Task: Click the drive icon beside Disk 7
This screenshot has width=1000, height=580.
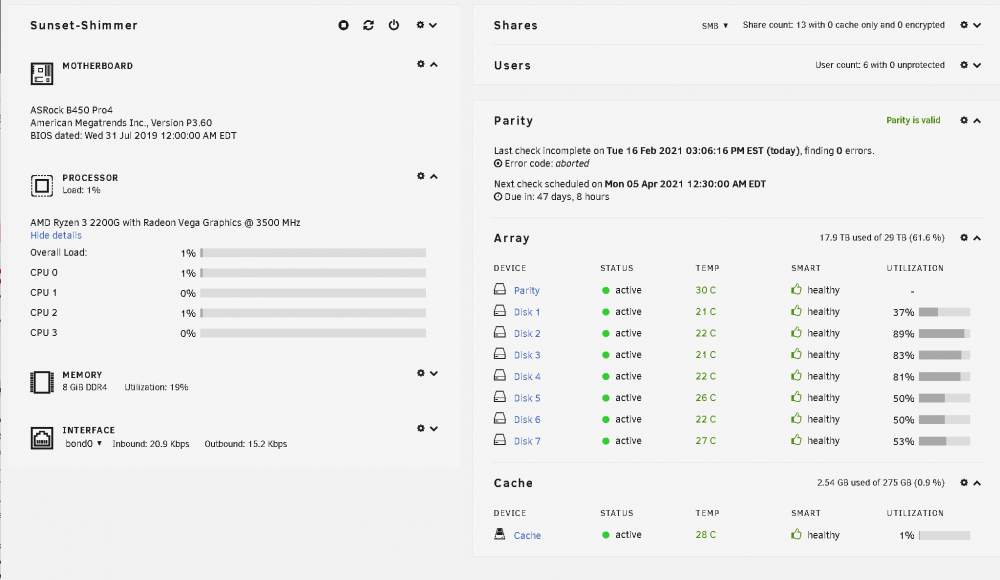Action: click(x=500, y=440)
